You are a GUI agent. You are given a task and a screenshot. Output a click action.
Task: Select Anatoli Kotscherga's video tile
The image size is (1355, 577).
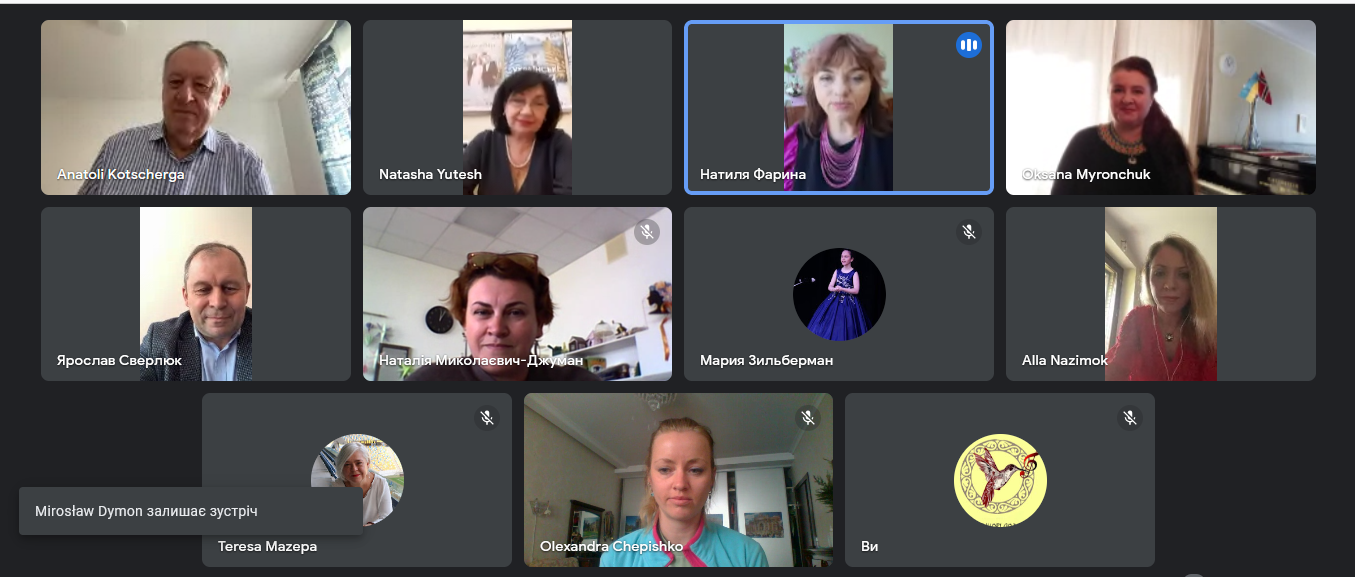coord(196,107)
